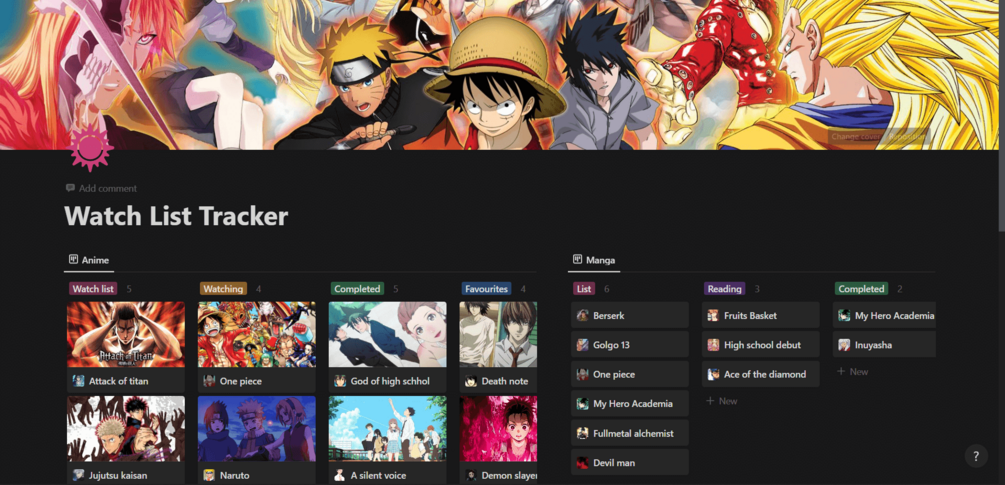1005x485 pixels.
Task: Open the Naruto cover thumbnail
Action: pyautogui.click(x=257, y=429)
